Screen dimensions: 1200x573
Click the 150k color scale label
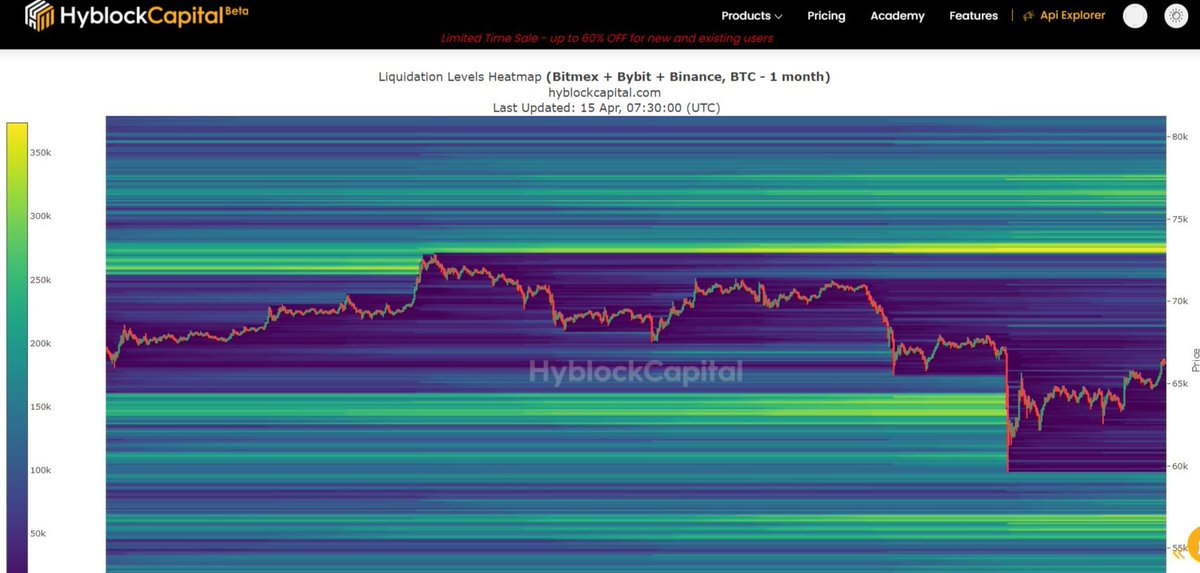click(x=40, y=407)
